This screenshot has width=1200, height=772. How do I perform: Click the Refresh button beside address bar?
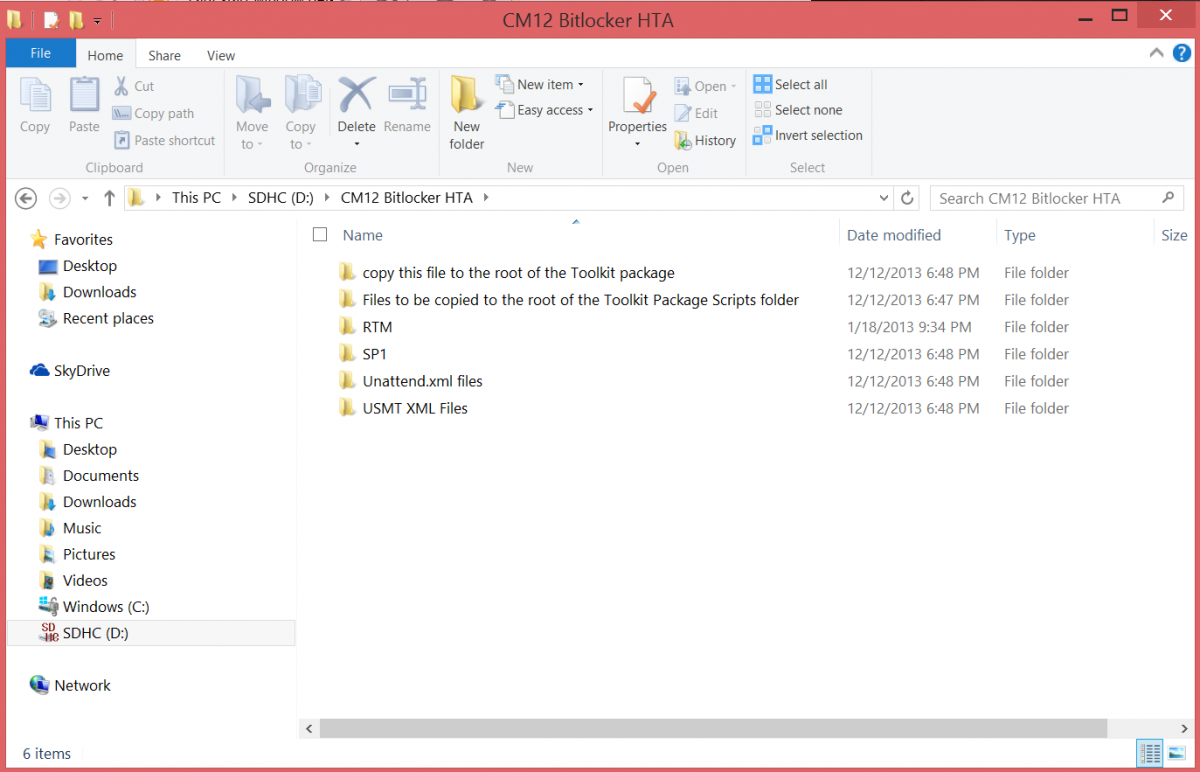[907, 198]
